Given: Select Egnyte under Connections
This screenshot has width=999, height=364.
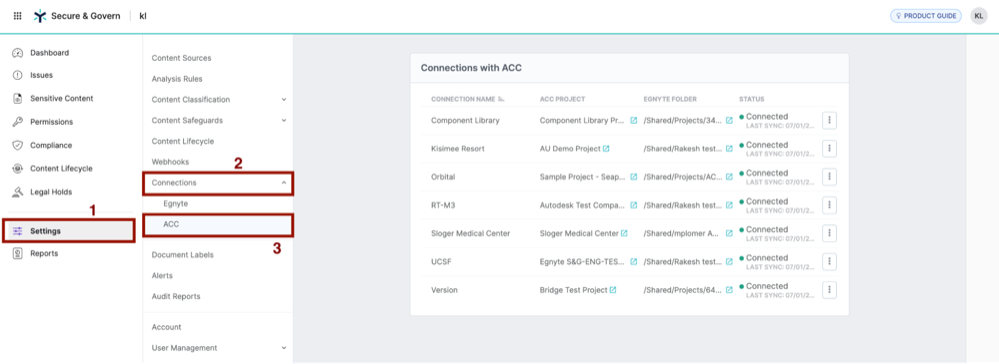Looking at the screenshot, I should pyautogui.click(x=175, y=203).
